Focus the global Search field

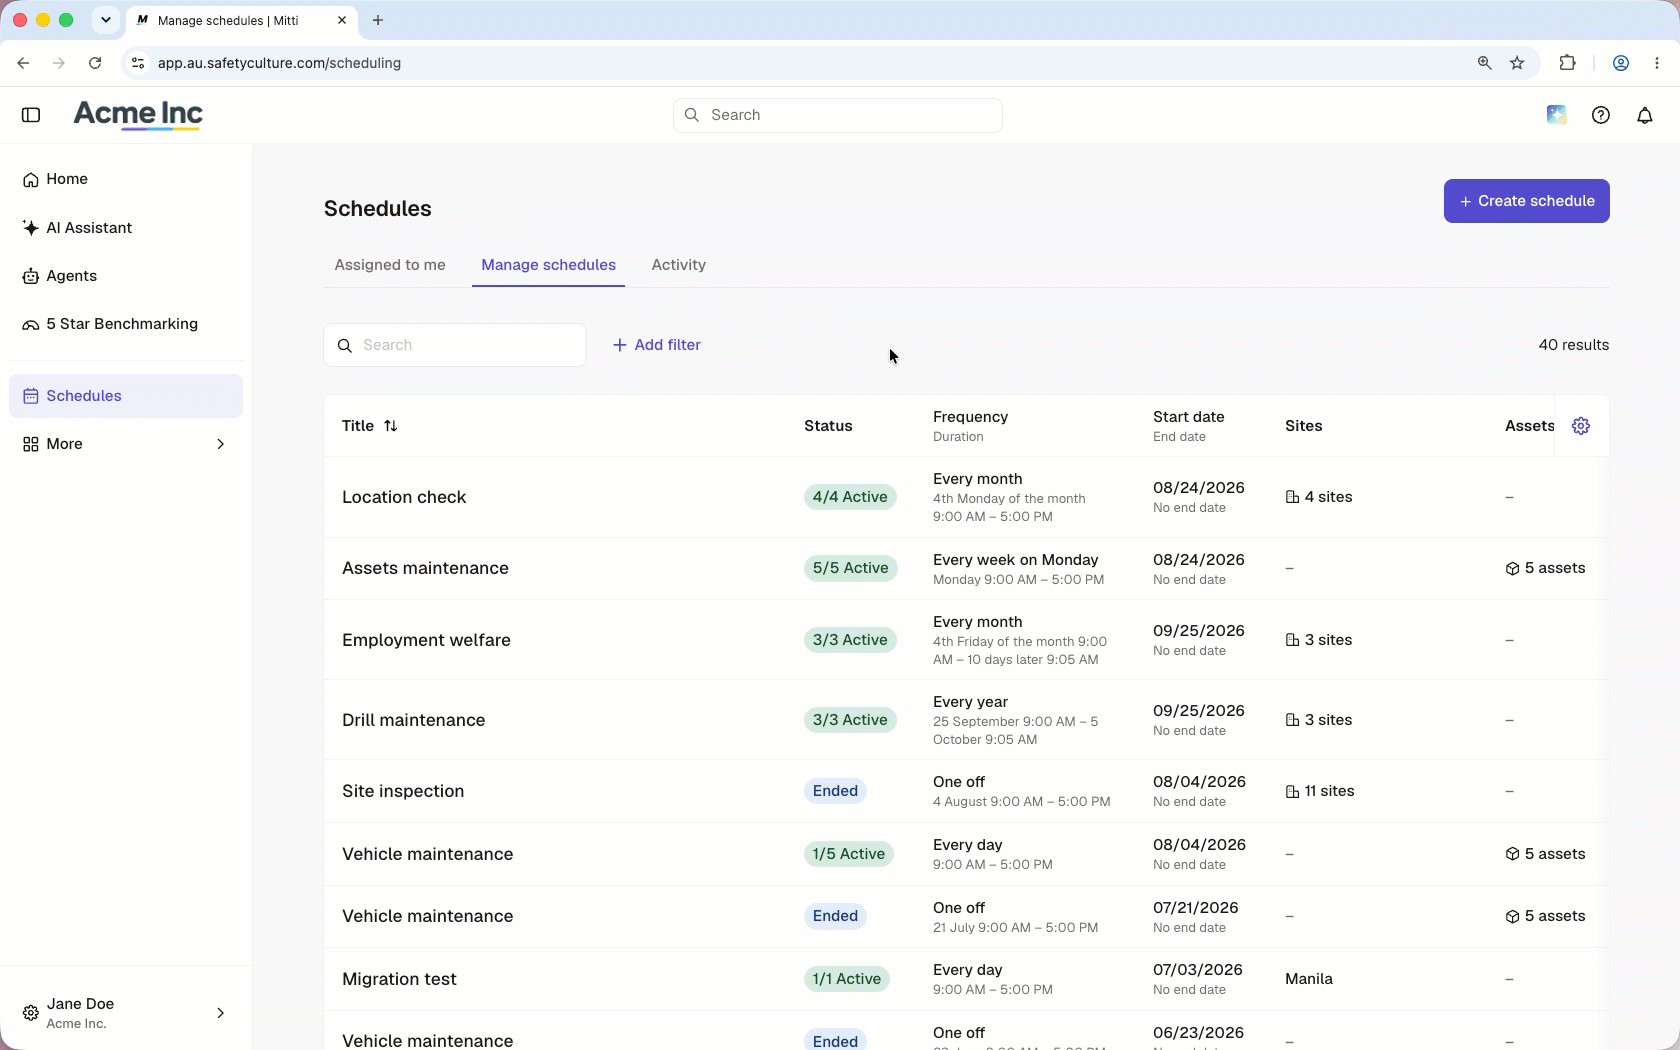pos(838,115)
